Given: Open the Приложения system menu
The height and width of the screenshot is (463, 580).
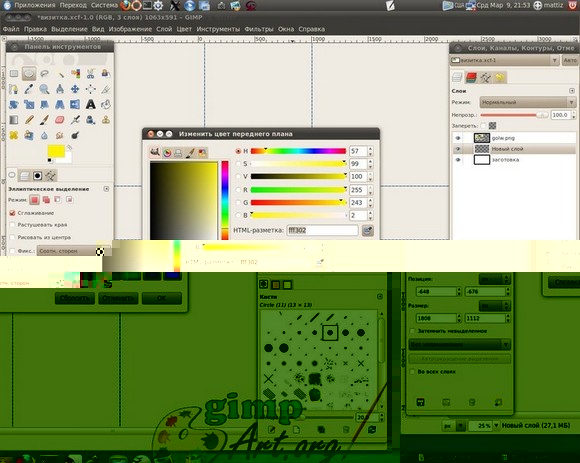Looking at the screenshot, I should [34, 5].
